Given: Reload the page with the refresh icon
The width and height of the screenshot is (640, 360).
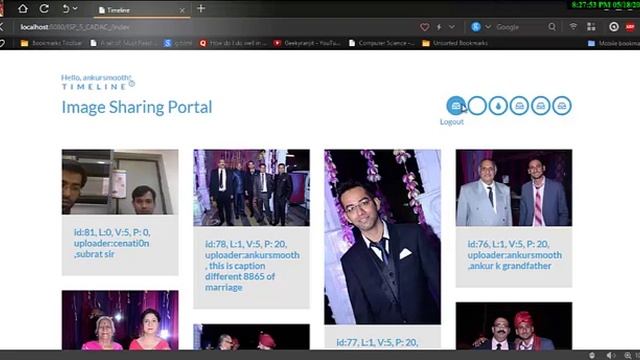Looking at the screenshot, I should tap(44, 9).
